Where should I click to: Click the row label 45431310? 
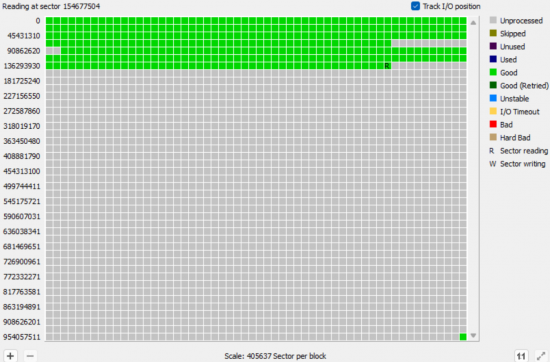point(24,36)
